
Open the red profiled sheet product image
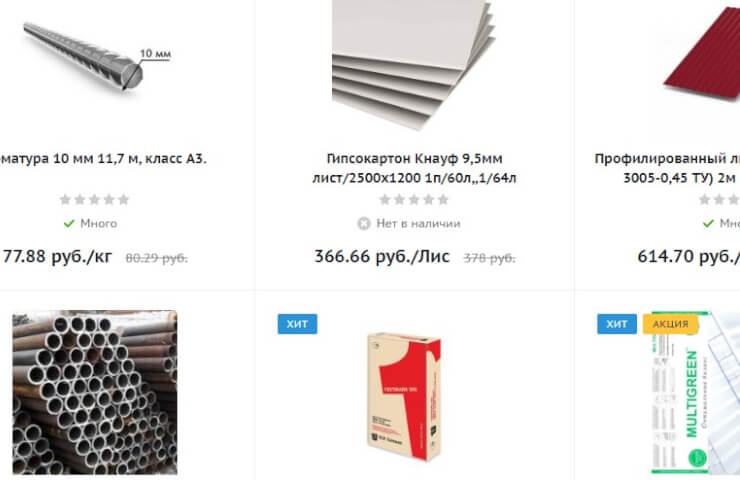(x=702, y=53)
